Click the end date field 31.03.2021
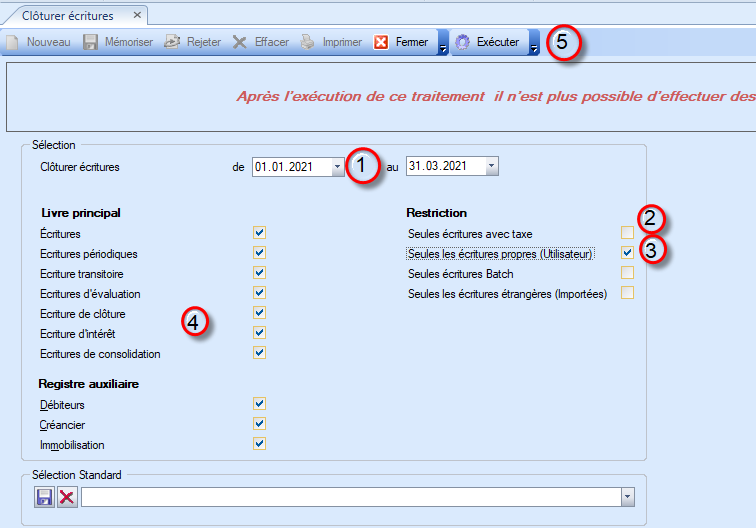The width and height of the screenshot is (756, 528). [x=446, y=166]
